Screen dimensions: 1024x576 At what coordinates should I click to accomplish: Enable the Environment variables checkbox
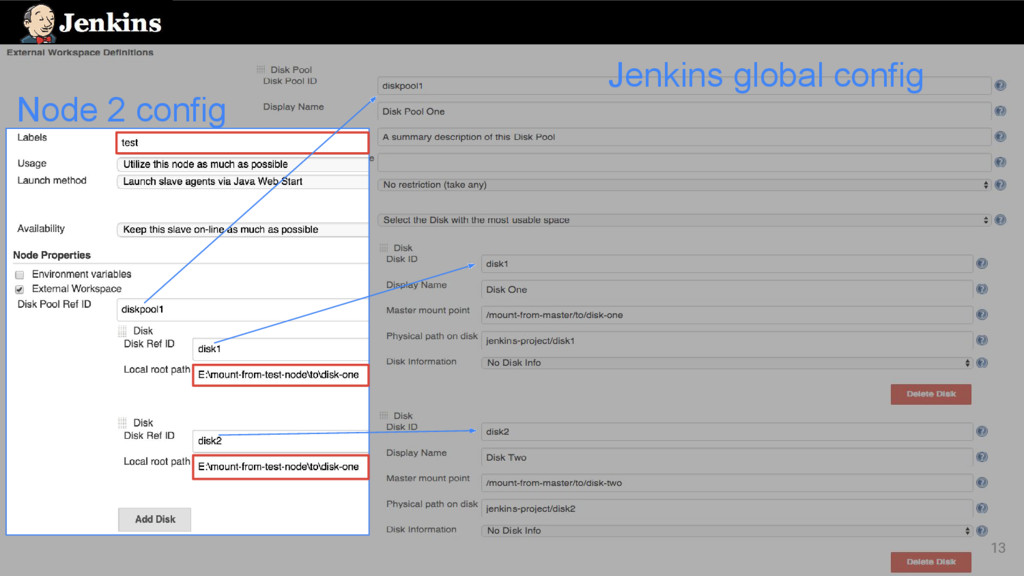coord(20,274)
